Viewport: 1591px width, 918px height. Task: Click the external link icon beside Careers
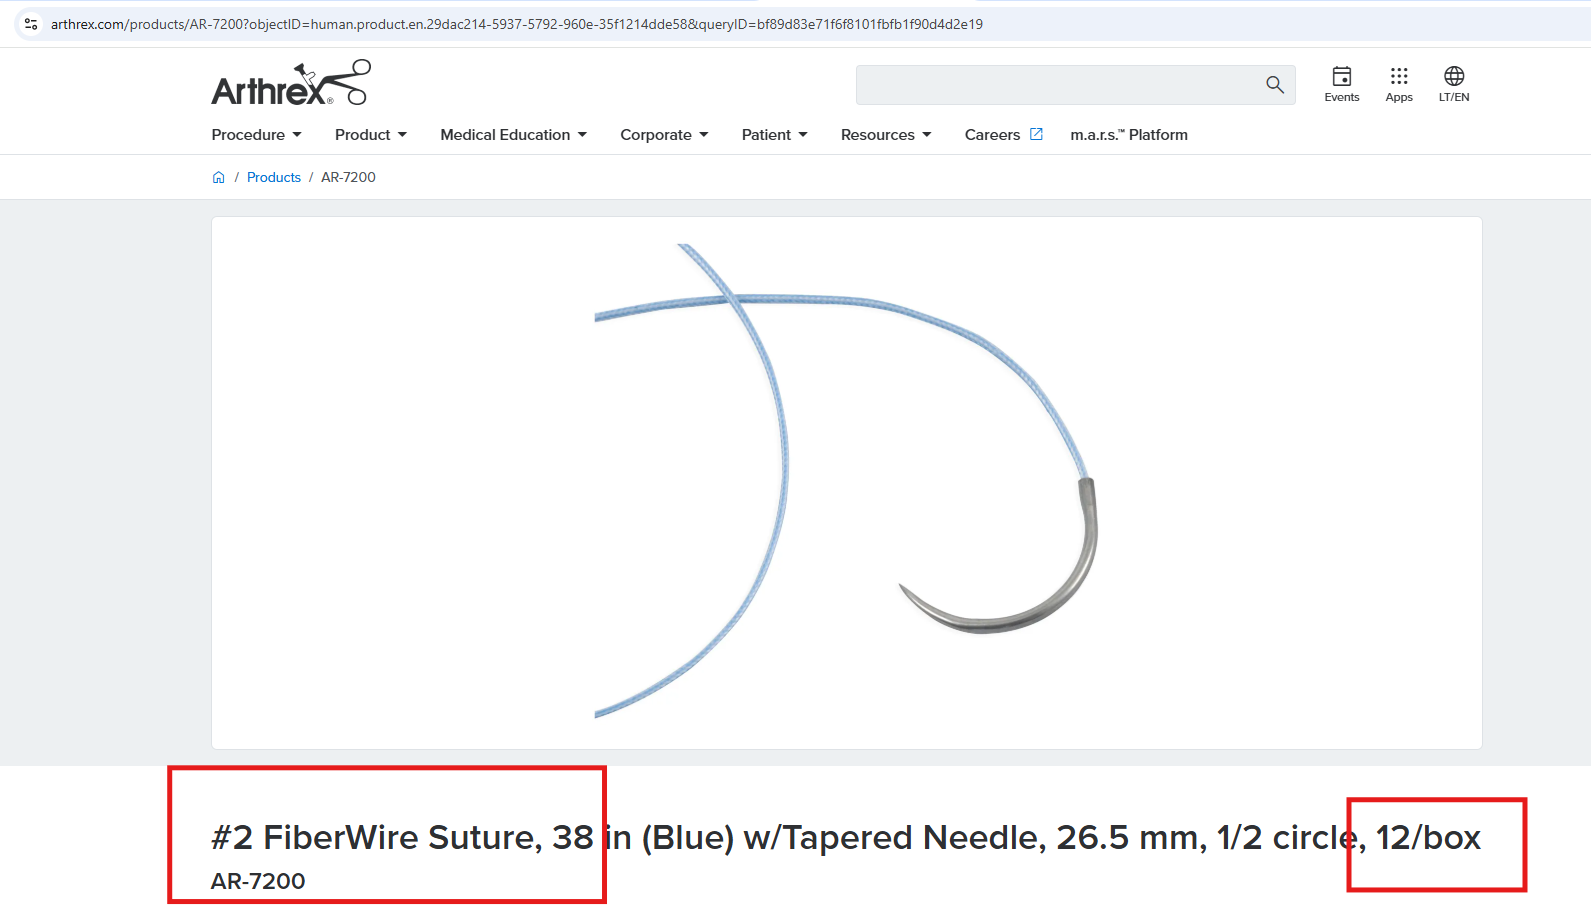pyautogui.click(x=1036, y=134)
